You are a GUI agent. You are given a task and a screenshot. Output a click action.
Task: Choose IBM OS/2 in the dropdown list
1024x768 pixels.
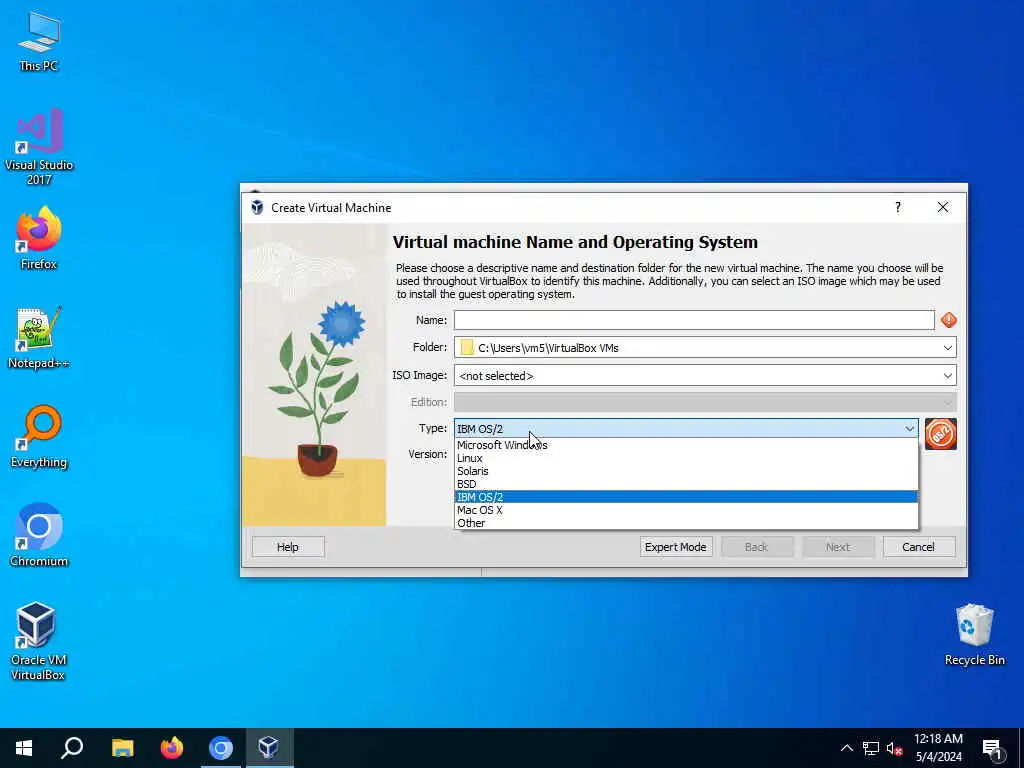686,497
